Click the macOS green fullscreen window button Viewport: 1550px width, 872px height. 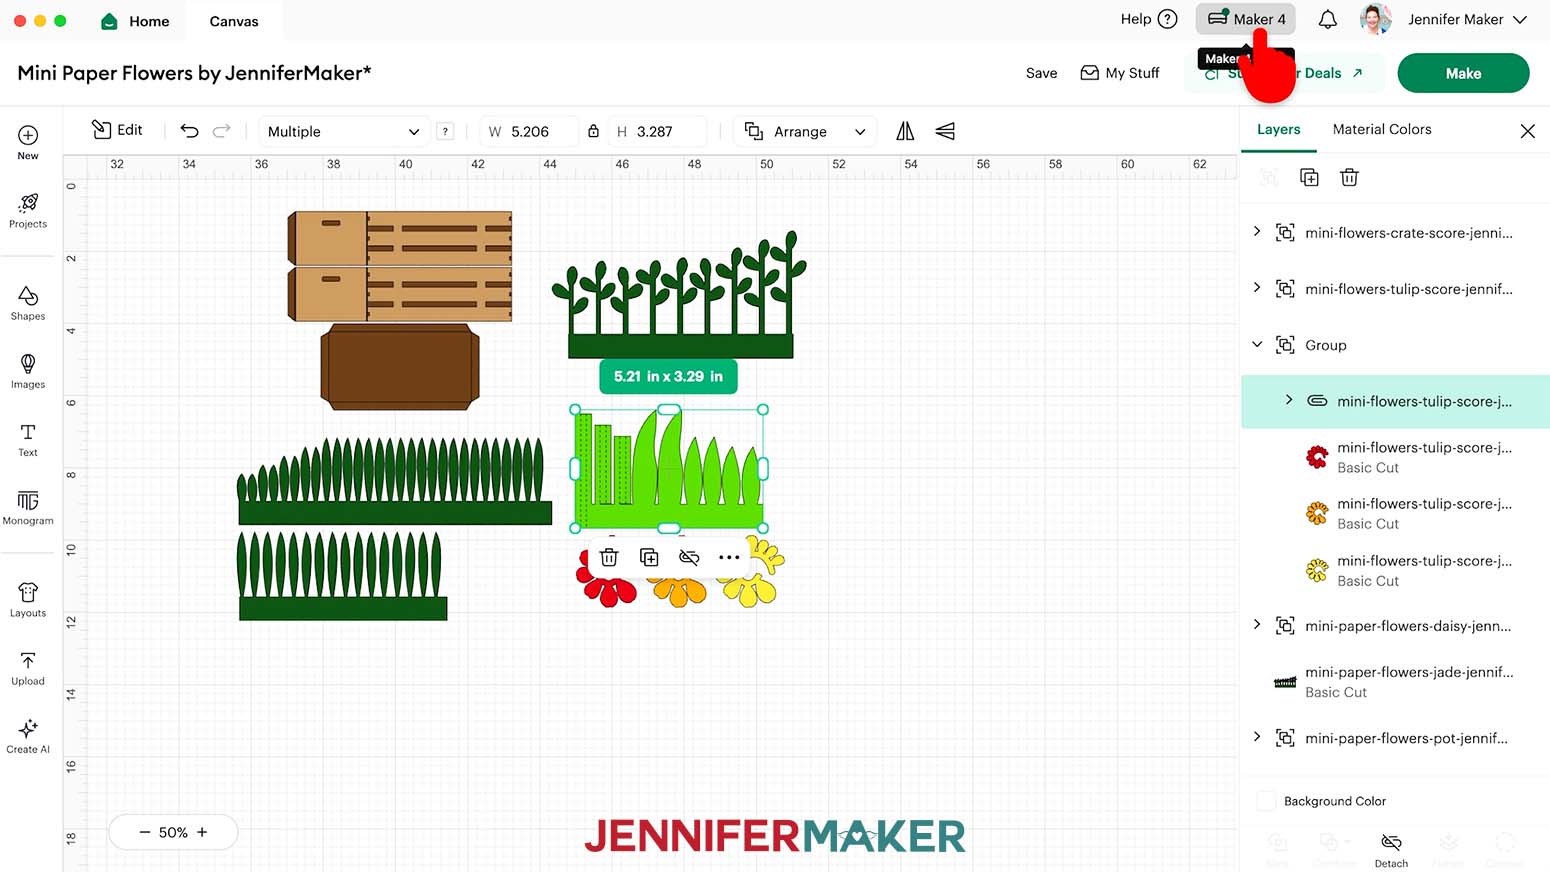pyautogui.click(x=60, y=20)
